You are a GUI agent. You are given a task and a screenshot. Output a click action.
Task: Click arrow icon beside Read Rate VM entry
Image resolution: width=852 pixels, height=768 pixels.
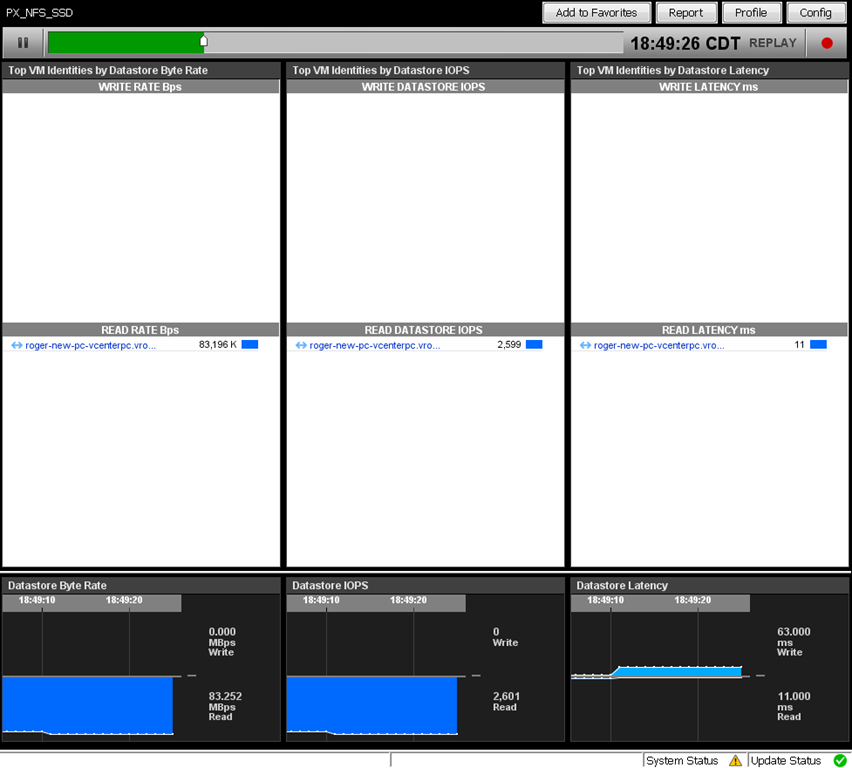click(17, 345)
